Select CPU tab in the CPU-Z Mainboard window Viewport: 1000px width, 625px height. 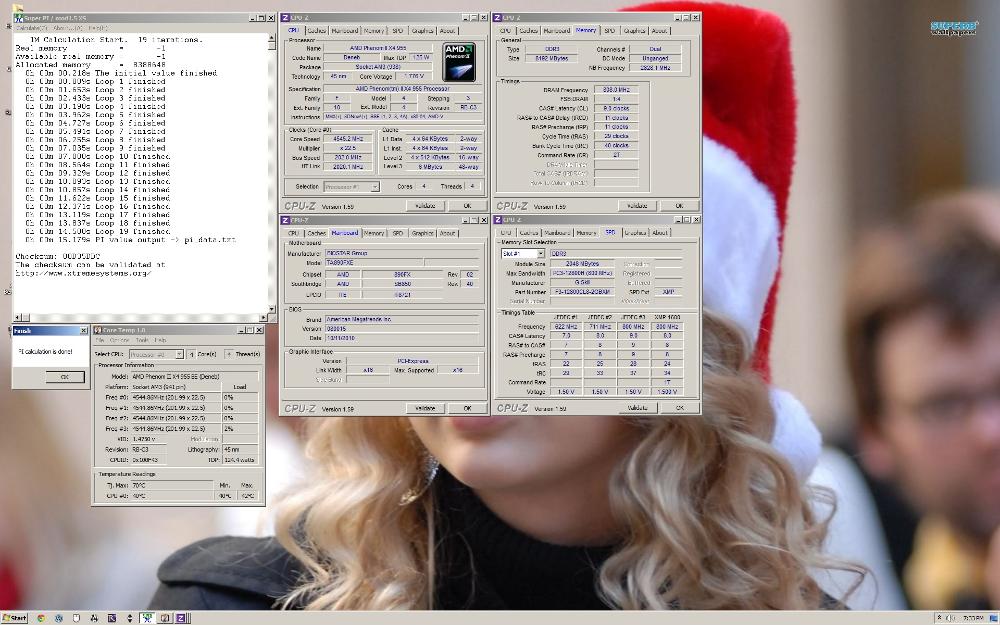point(293,233)
